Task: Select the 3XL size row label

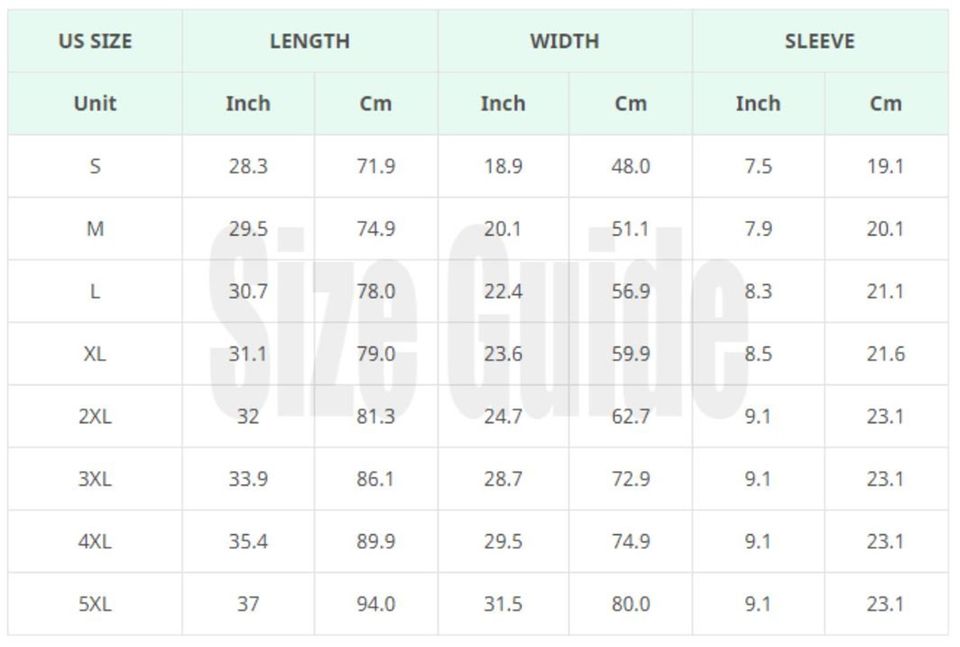Action: coord(95,479)
